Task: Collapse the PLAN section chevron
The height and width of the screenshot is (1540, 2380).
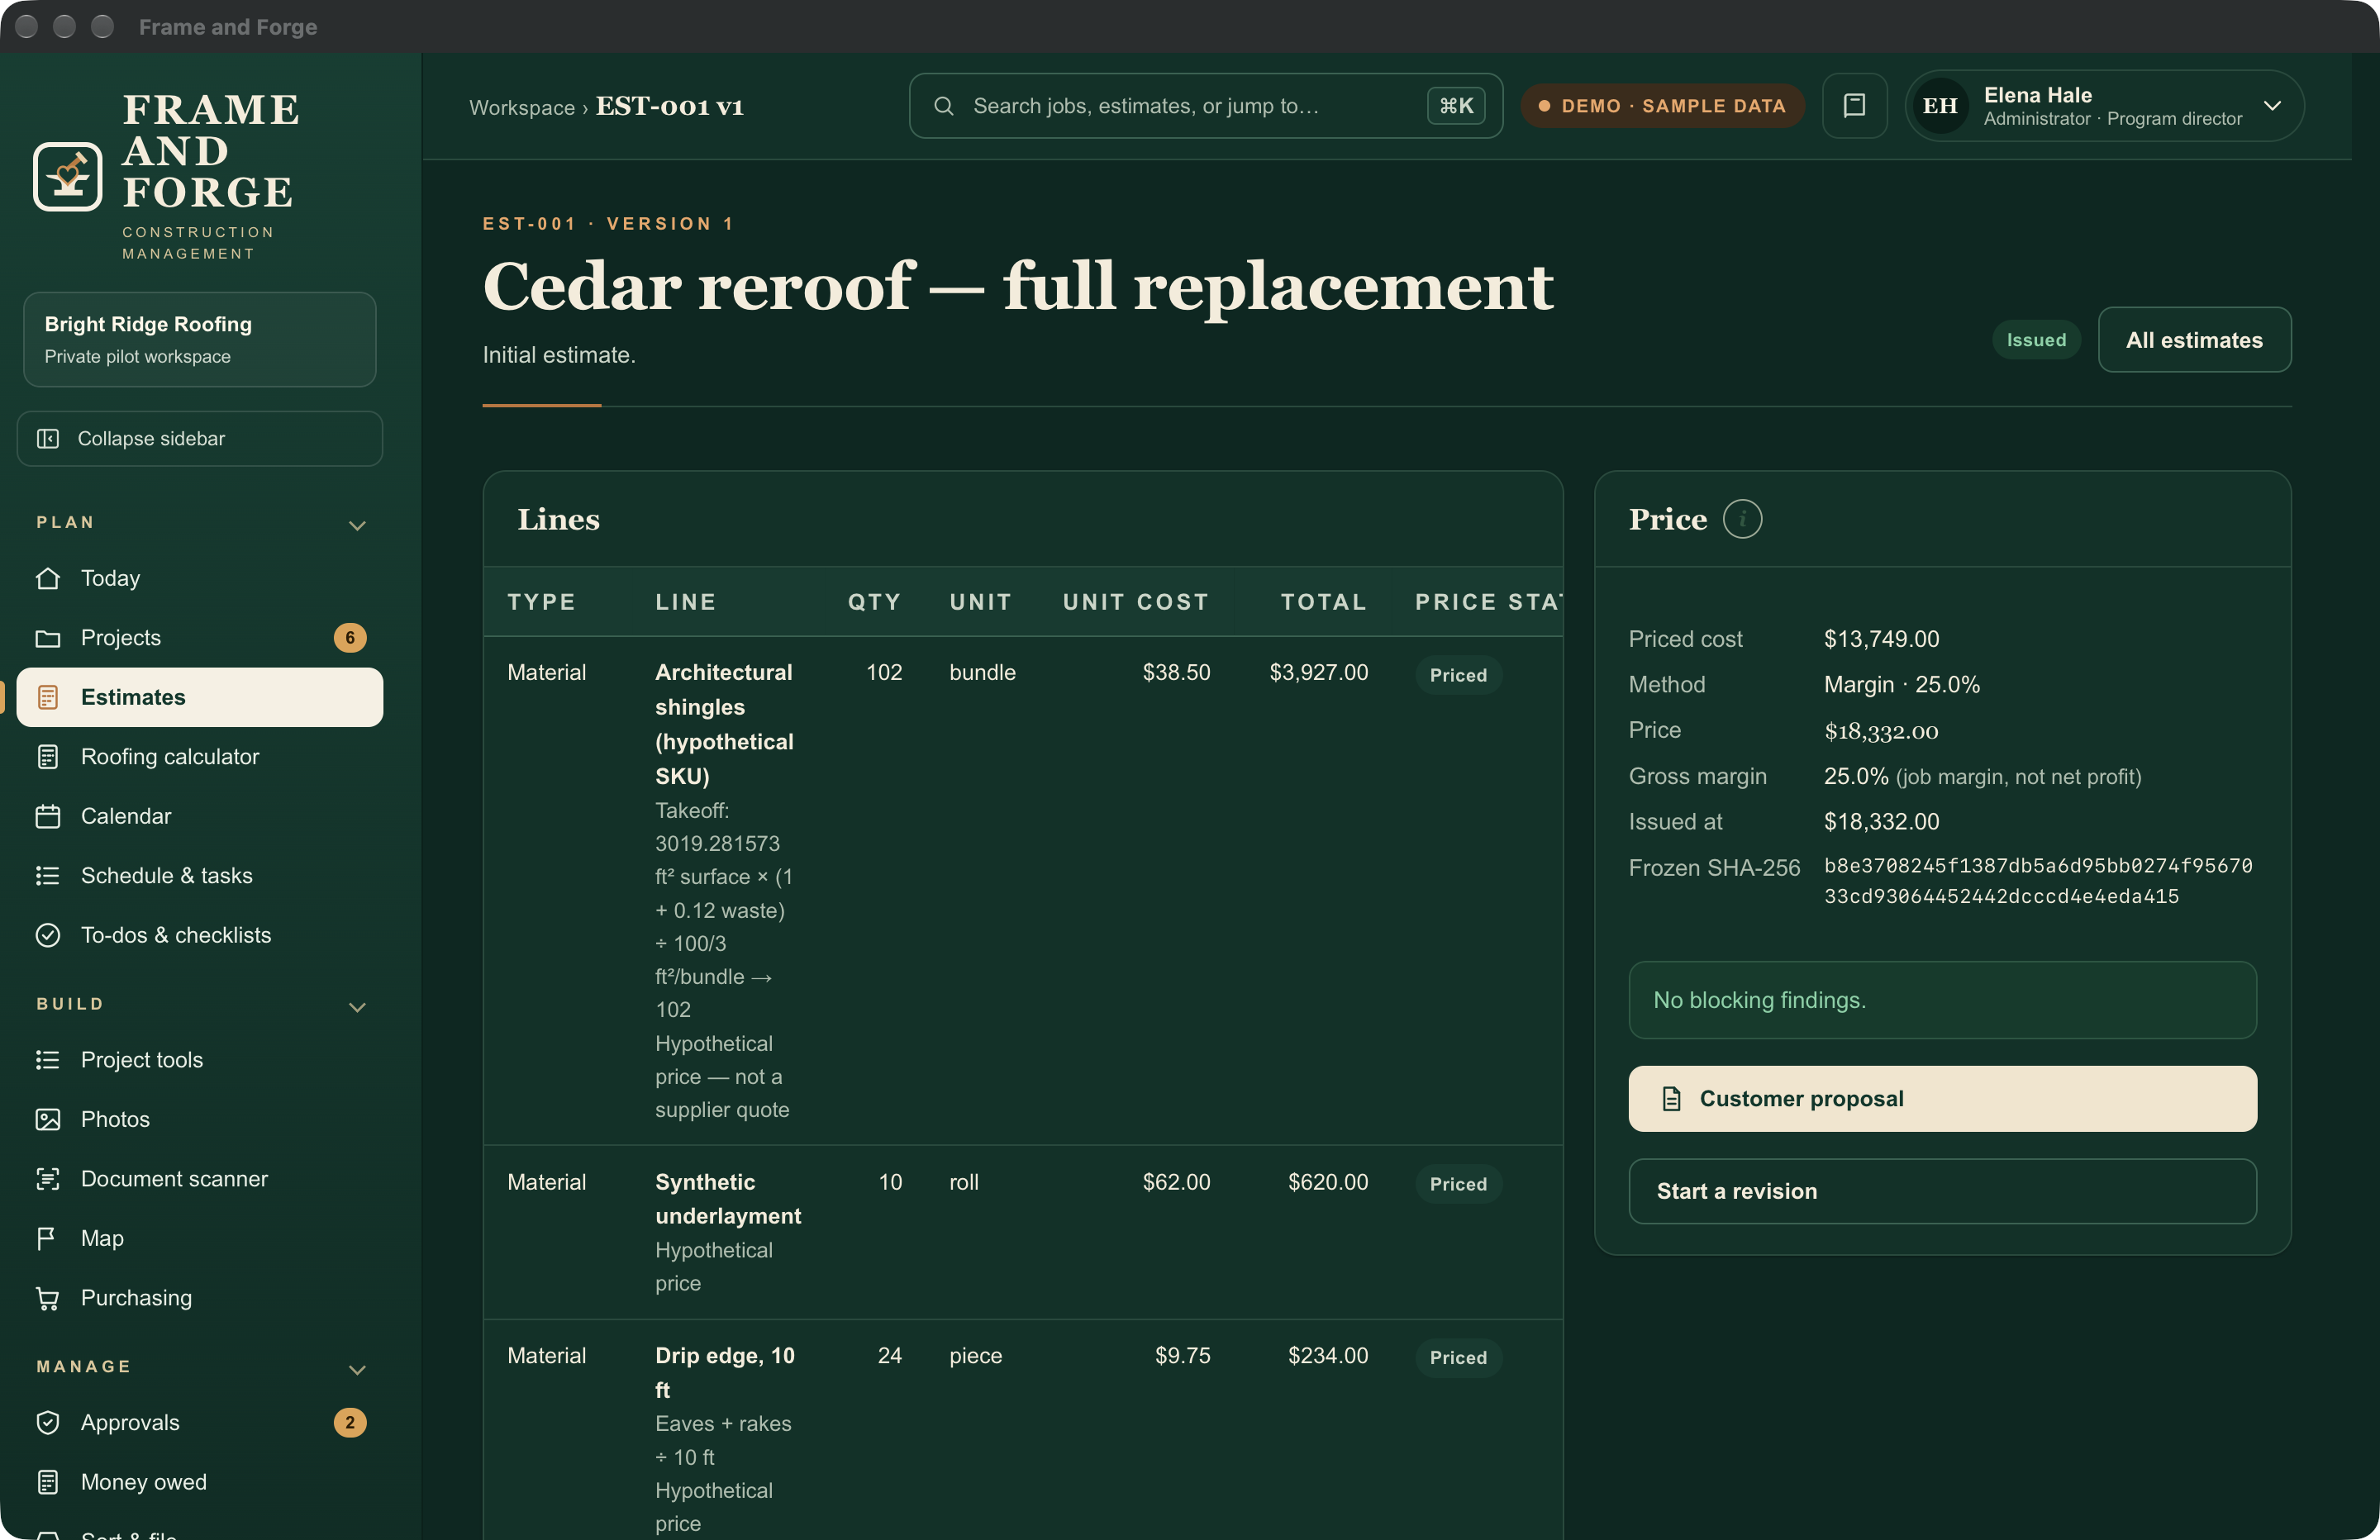Action: (357, 525)
